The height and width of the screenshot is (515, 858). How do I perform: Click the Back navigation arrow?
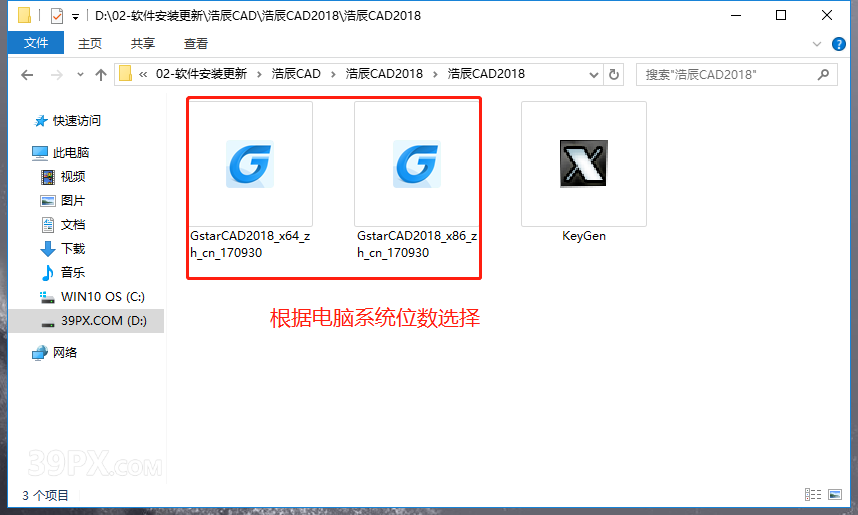27,74
